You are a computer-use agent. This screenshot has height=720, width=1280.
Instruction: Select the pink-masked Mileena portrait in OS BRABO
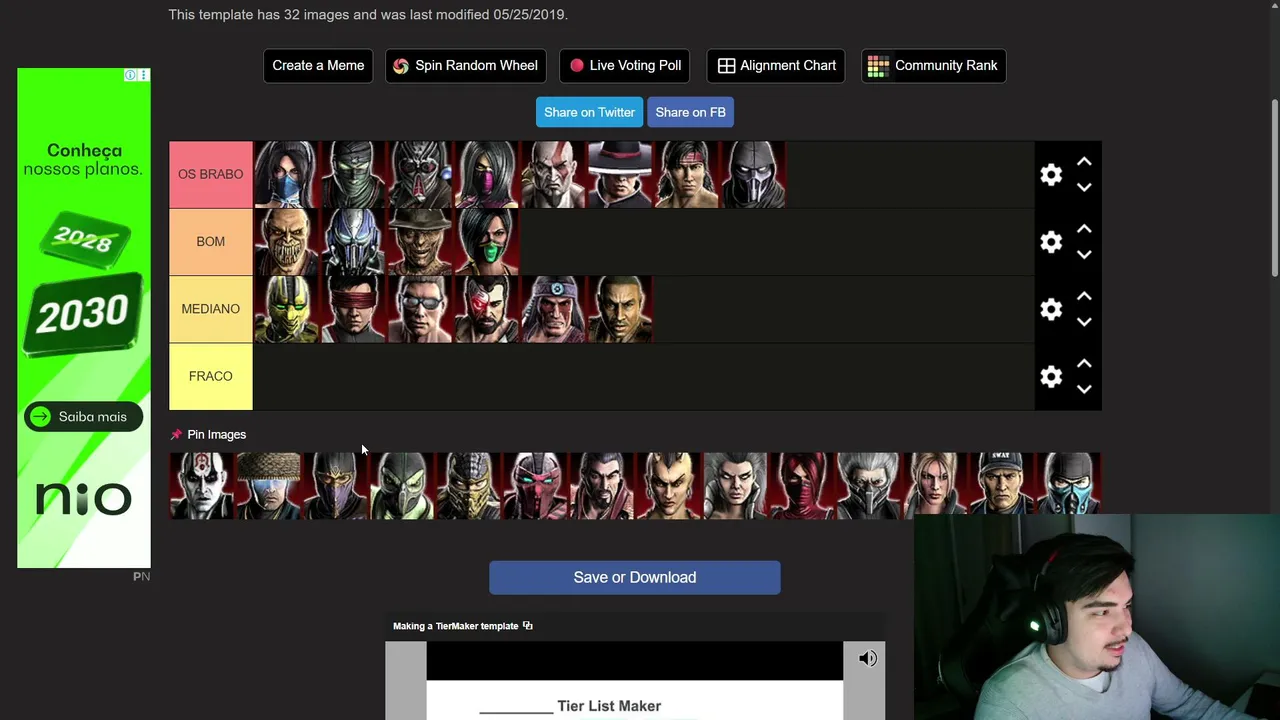(x=487, y=175)
